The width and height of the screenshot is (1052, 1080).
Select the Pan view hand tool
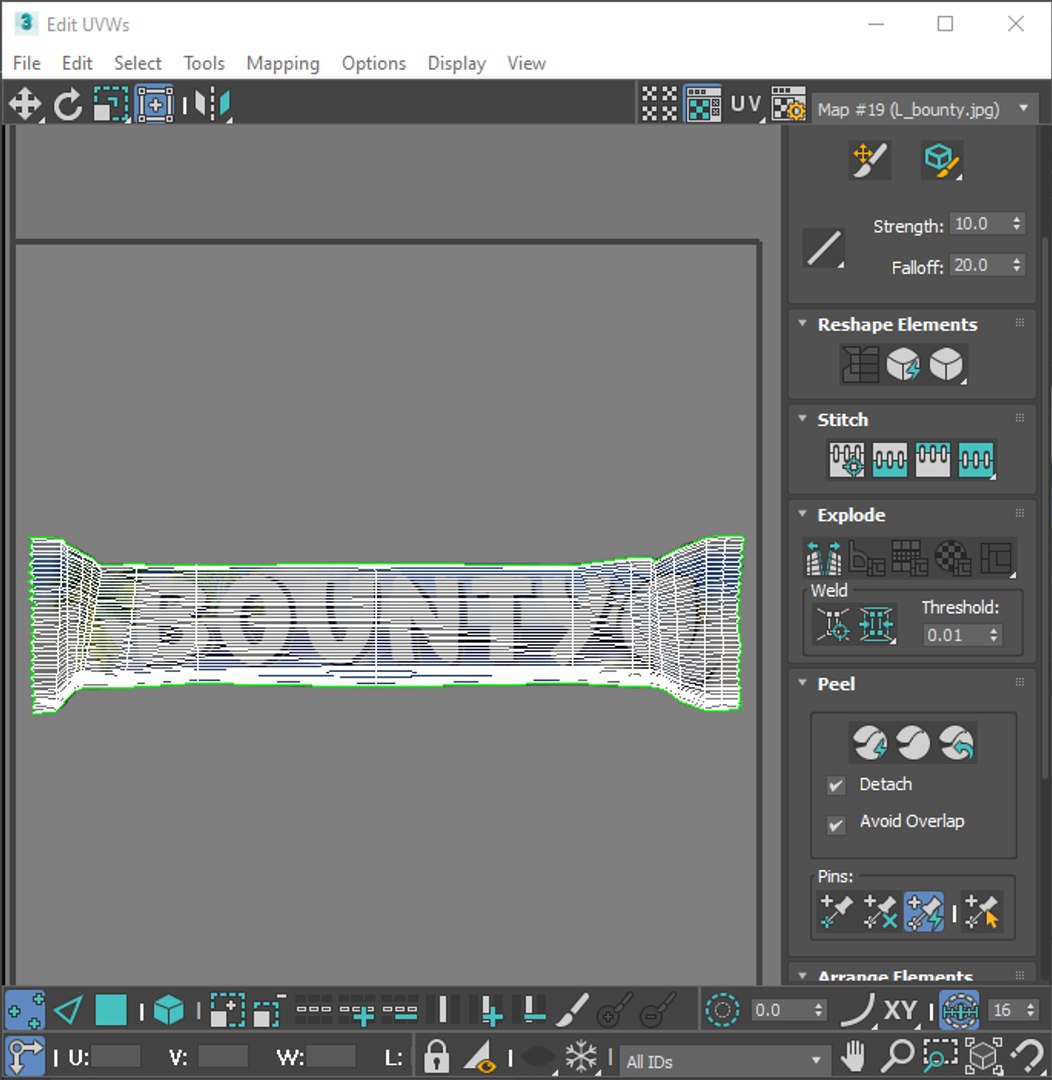[x=854, y=1055]
